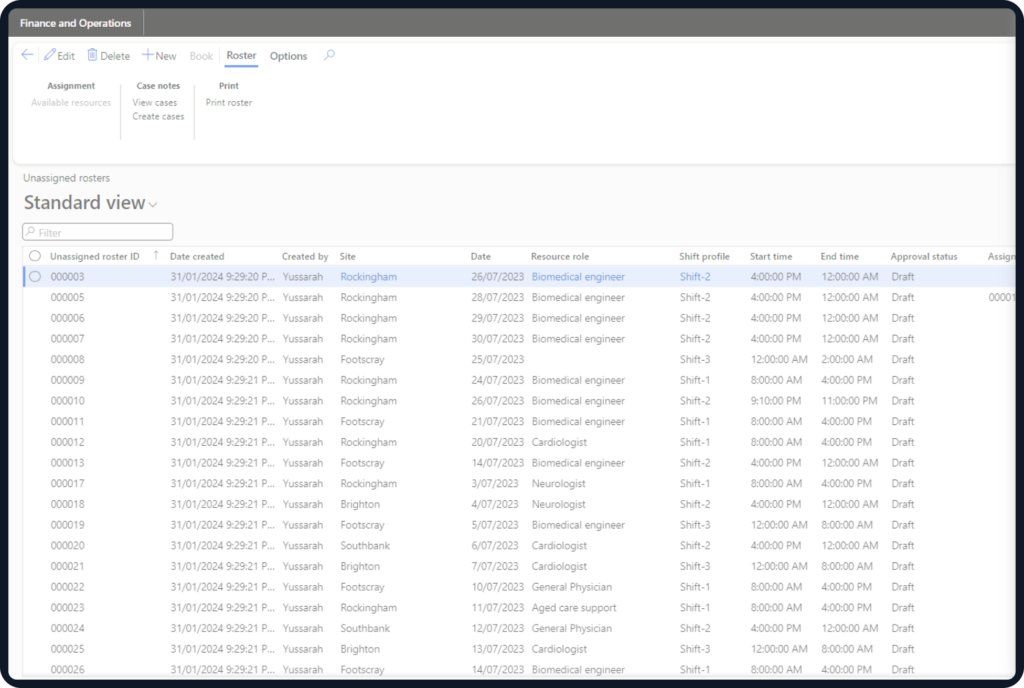
Task: Select the row circle for roster 000003
Action: (35, 277)
